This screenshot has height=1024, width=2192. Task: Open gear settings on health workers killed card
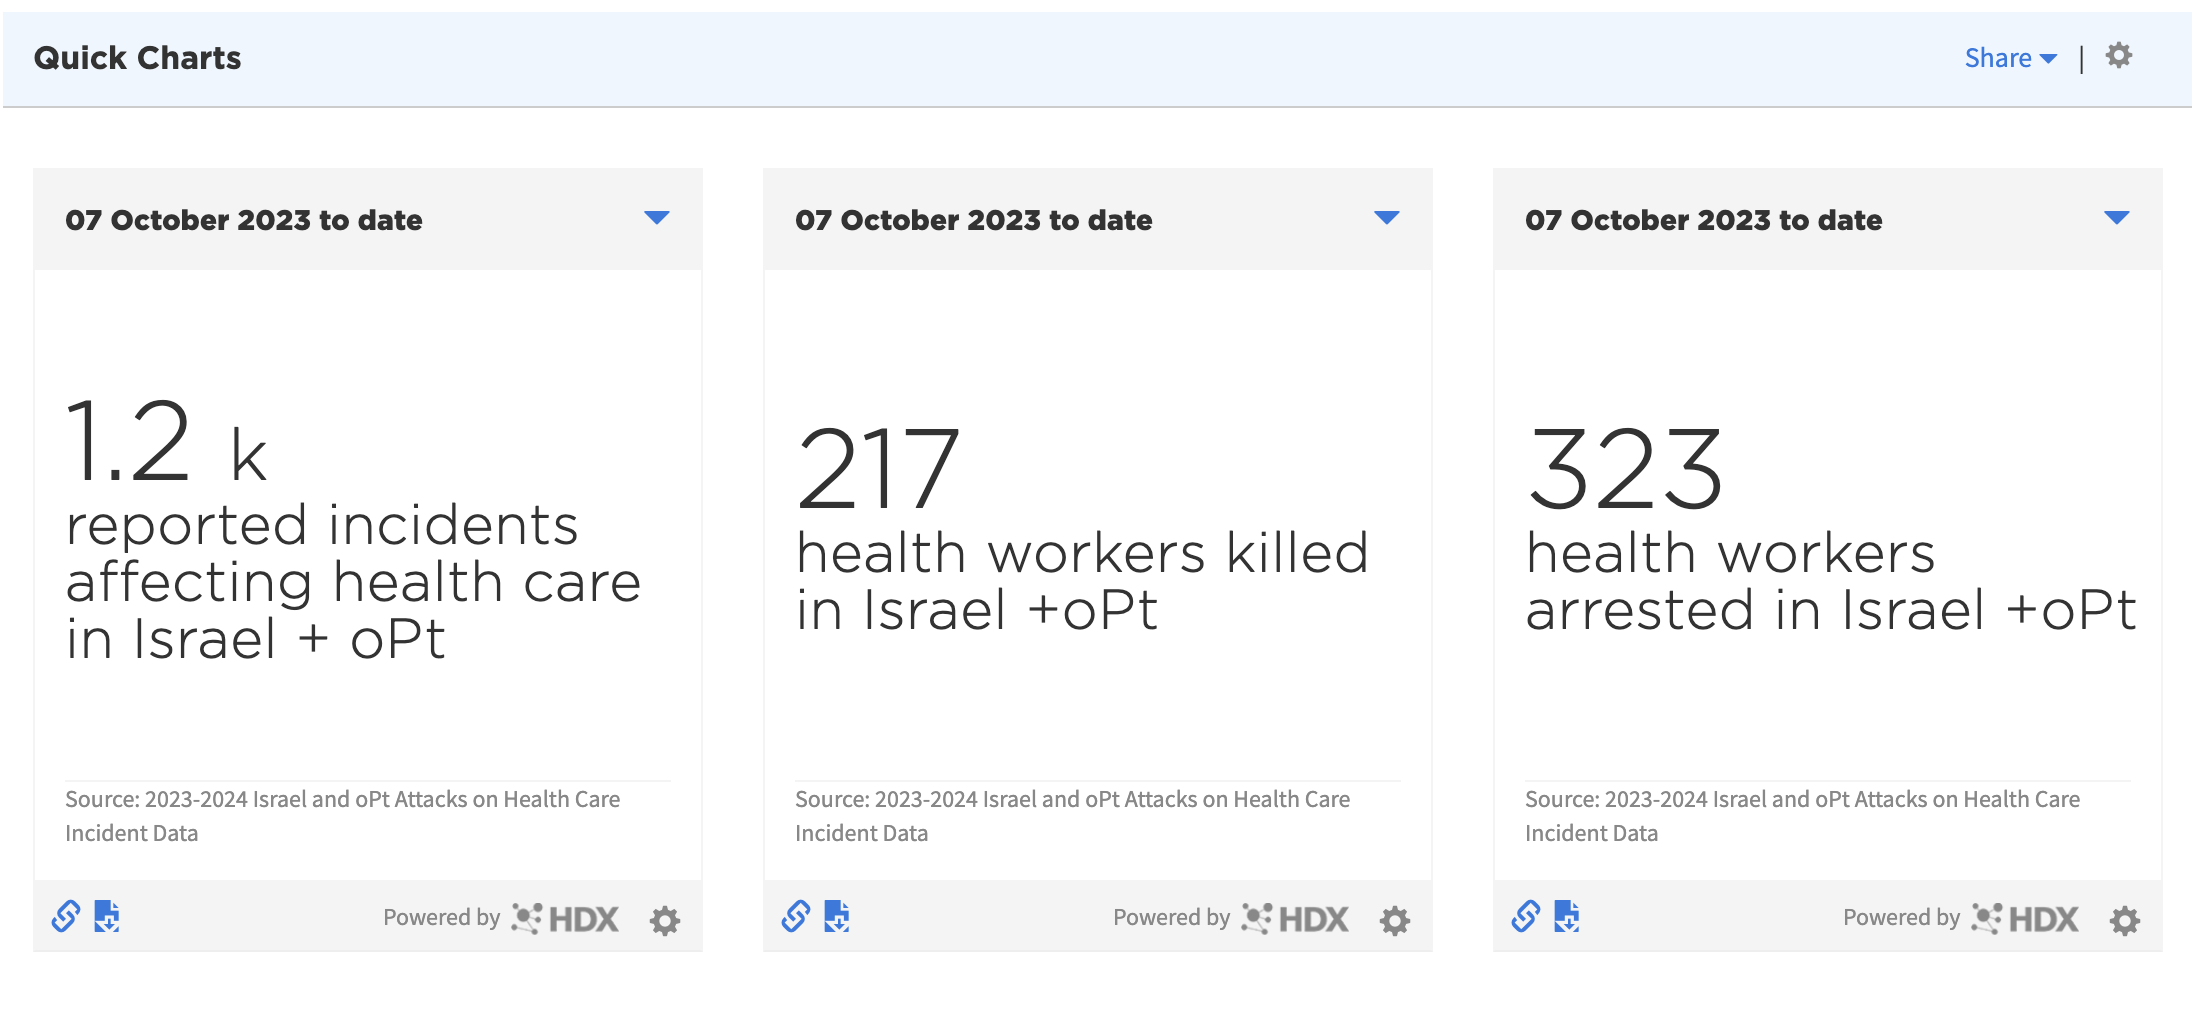[1395, 920]
